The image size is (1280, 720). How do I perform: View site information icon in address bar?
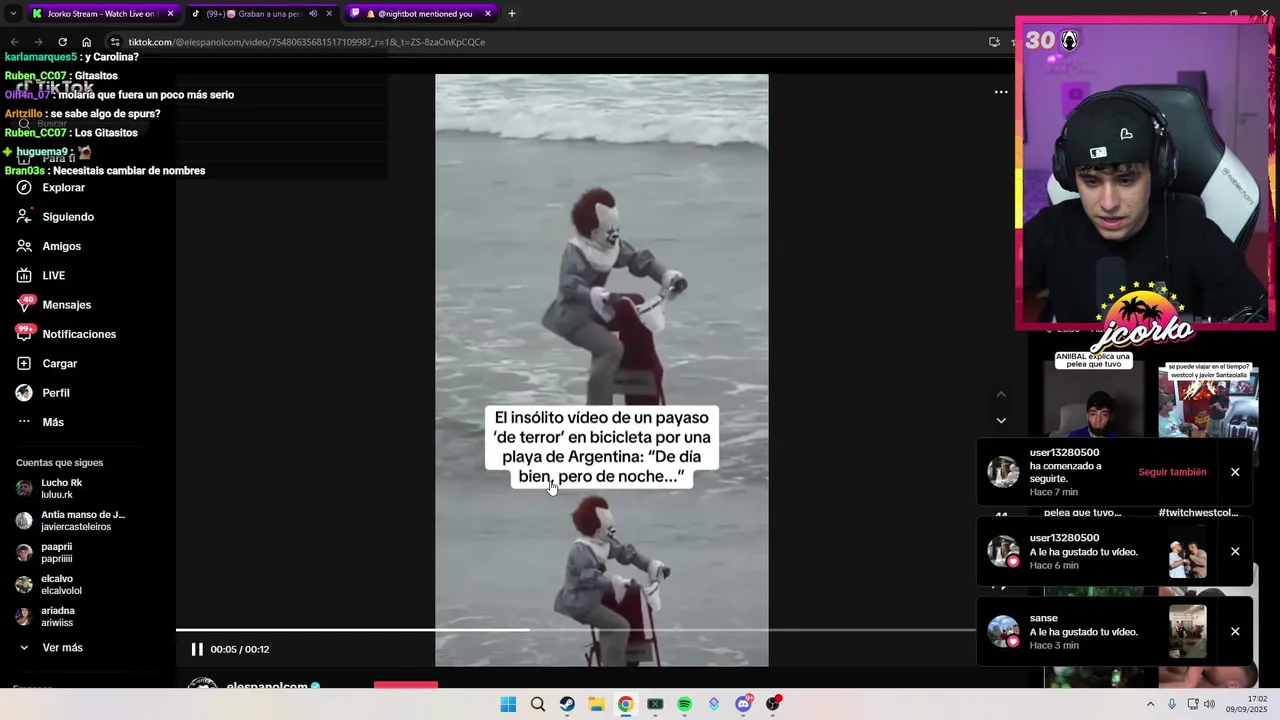tap(115, 42)
